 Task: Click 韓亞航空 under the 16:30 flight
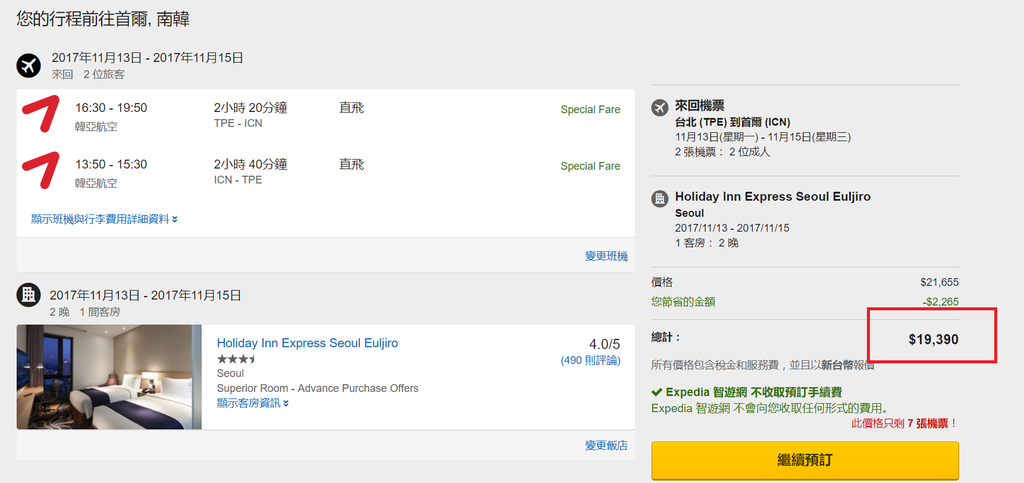(x=97, y=127)
